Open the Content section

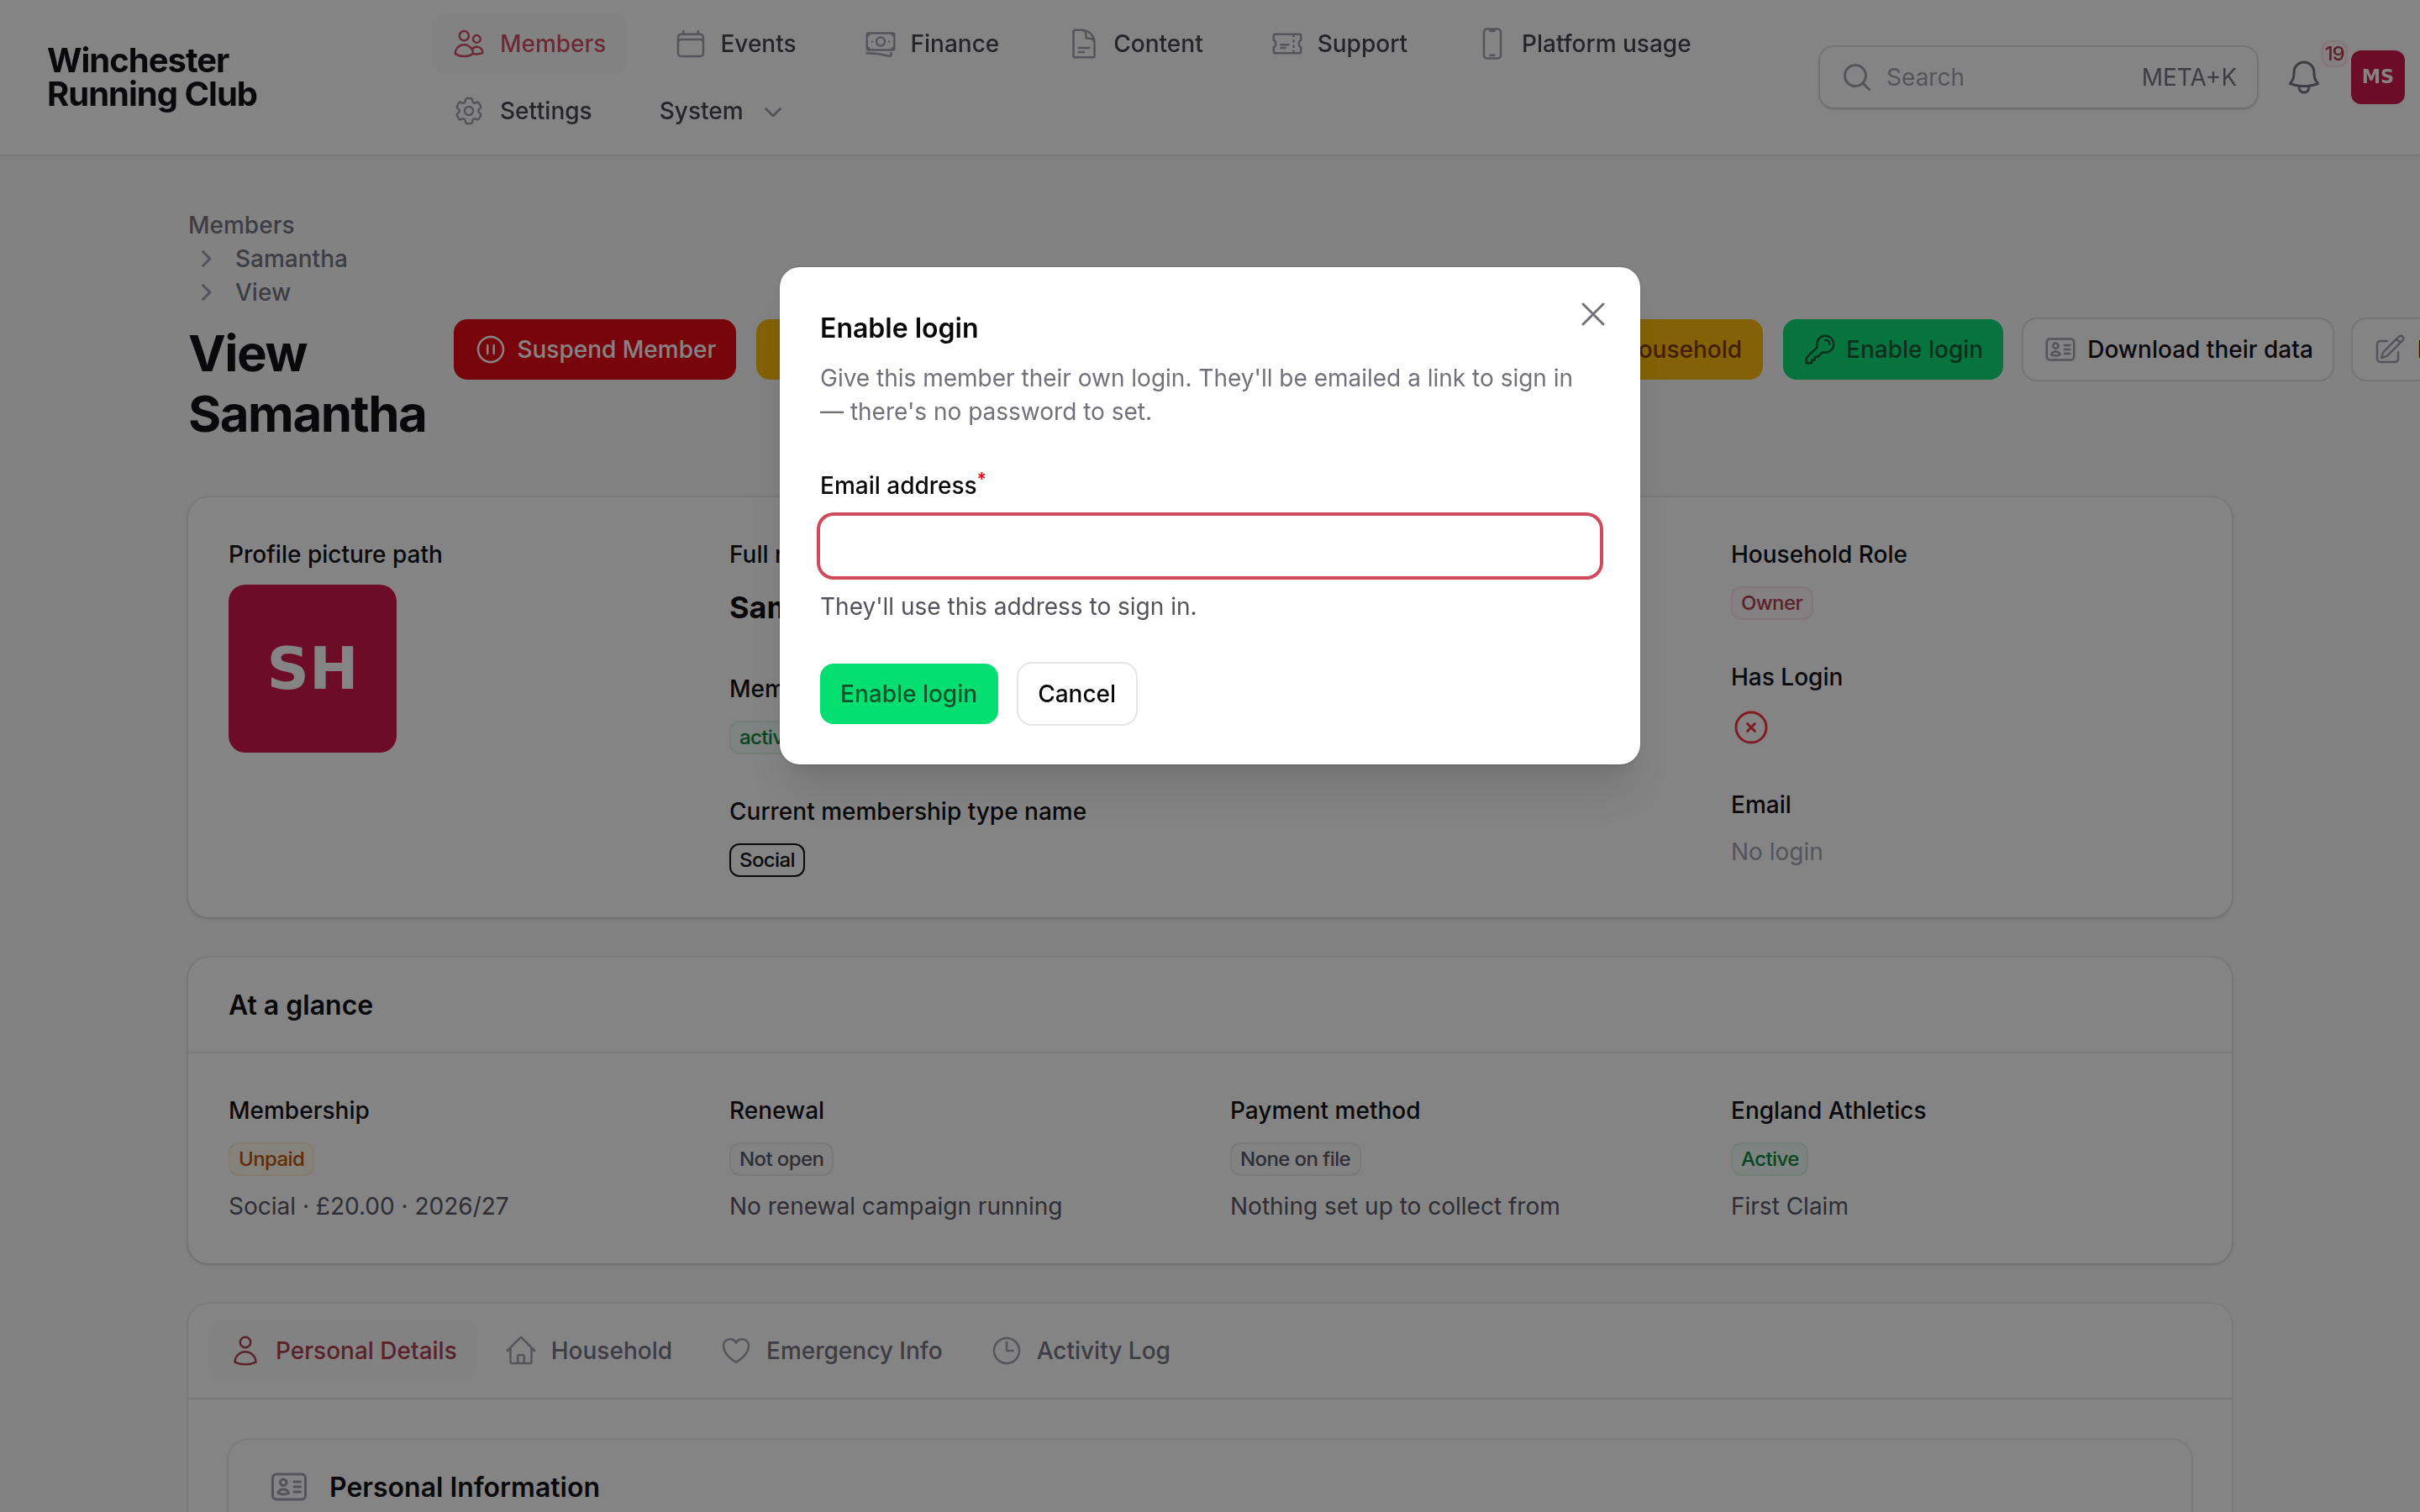point(1136,44)
